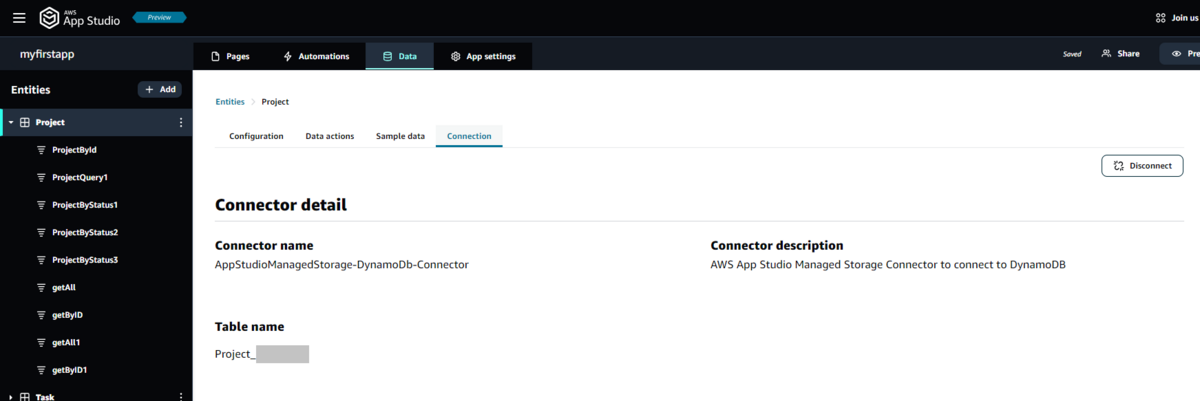The width and height of the screenshot is (1200, 401).
Task: Select the Project entity row
Action: point(96,122)
